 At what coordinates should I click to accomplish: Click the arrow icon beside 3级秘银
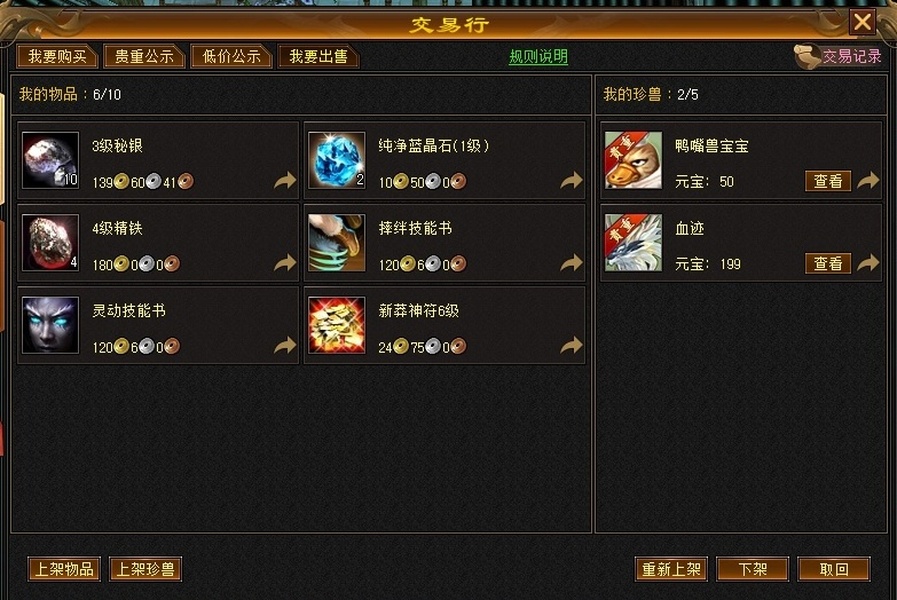285,181
